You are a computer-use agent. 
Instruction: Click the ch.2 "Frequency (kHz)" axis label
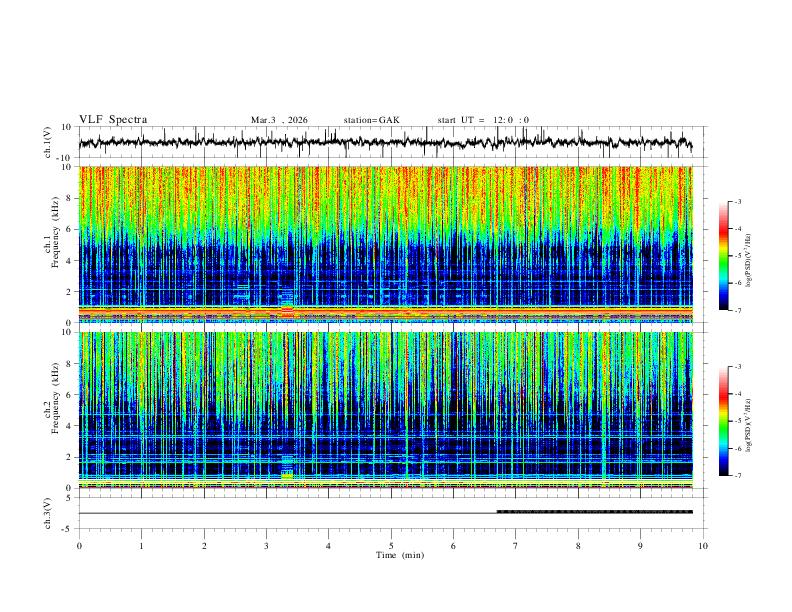click(x=55, y=397)
